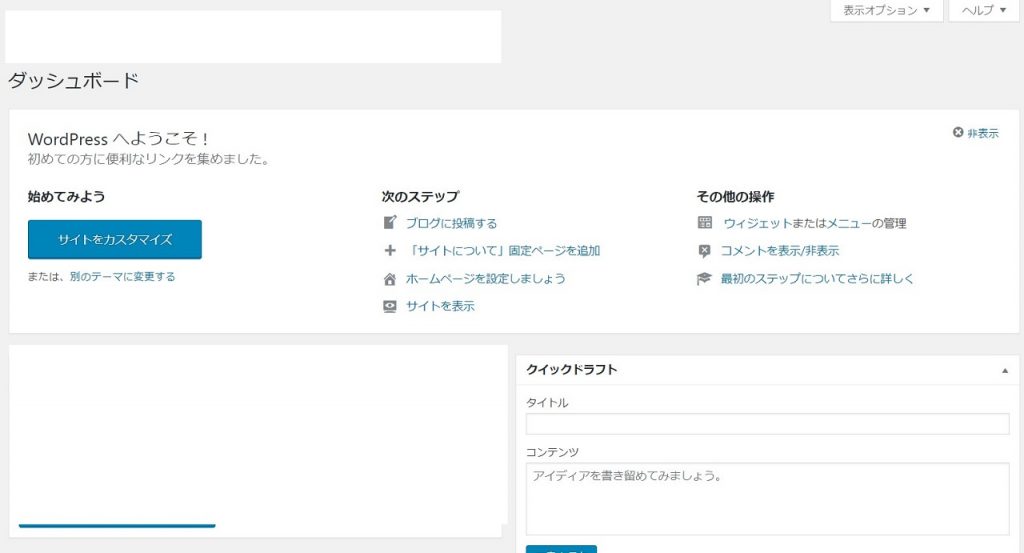This screenshot has width=1024, height=553.
Task: Click the dismiss circle-x icon beside 非表示
Action: point(958,133)
